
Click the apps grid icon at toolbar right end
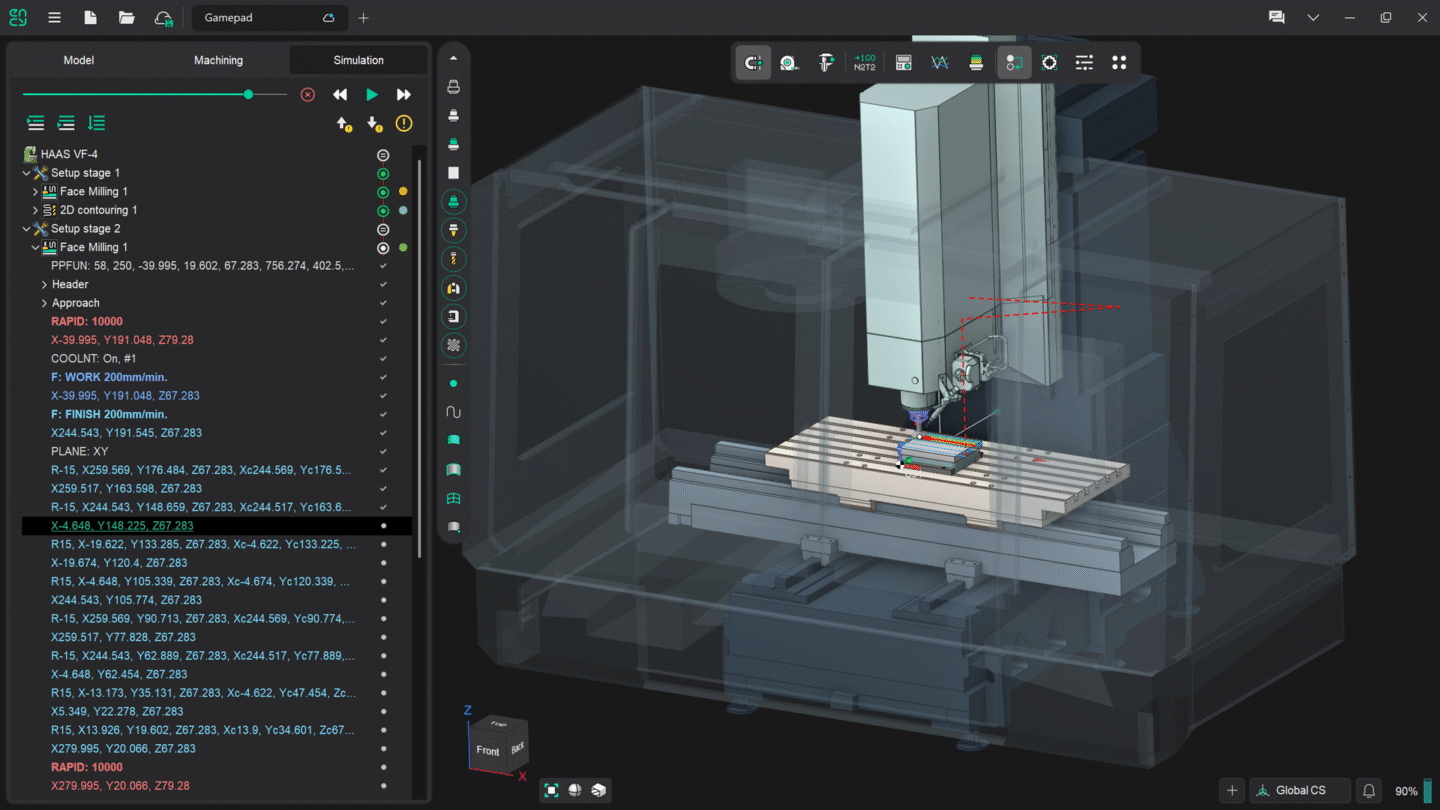pyautogui.click(x=1119, y=62)
